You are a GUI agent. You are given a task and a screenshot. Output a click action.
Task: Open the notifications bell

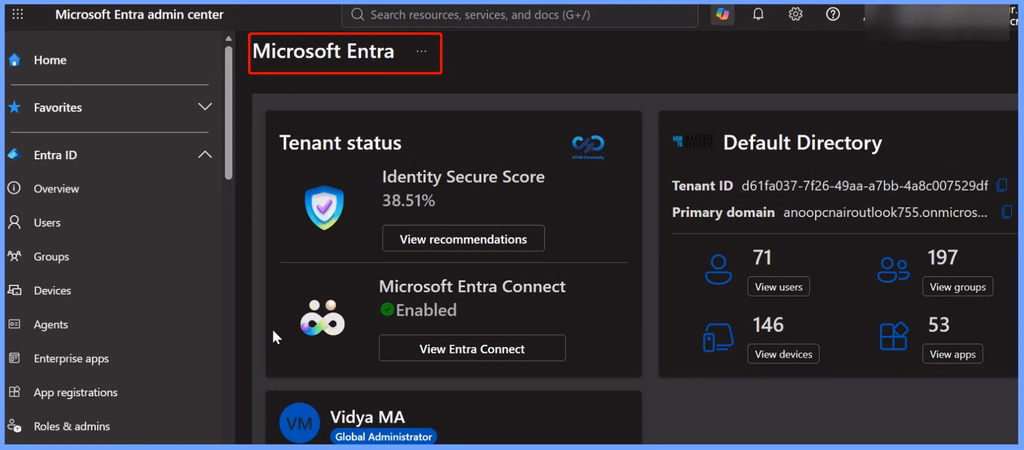point(758,14)
